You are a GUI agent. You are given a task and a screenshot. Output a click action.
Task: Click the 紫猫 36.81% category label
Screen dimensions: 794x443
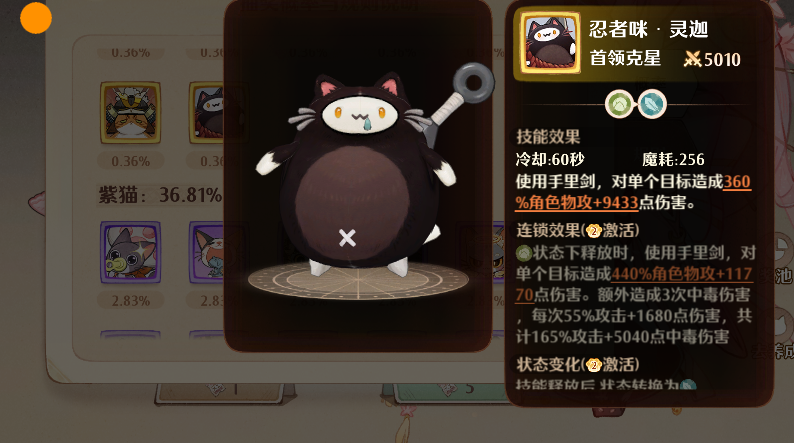pos(160,194)
